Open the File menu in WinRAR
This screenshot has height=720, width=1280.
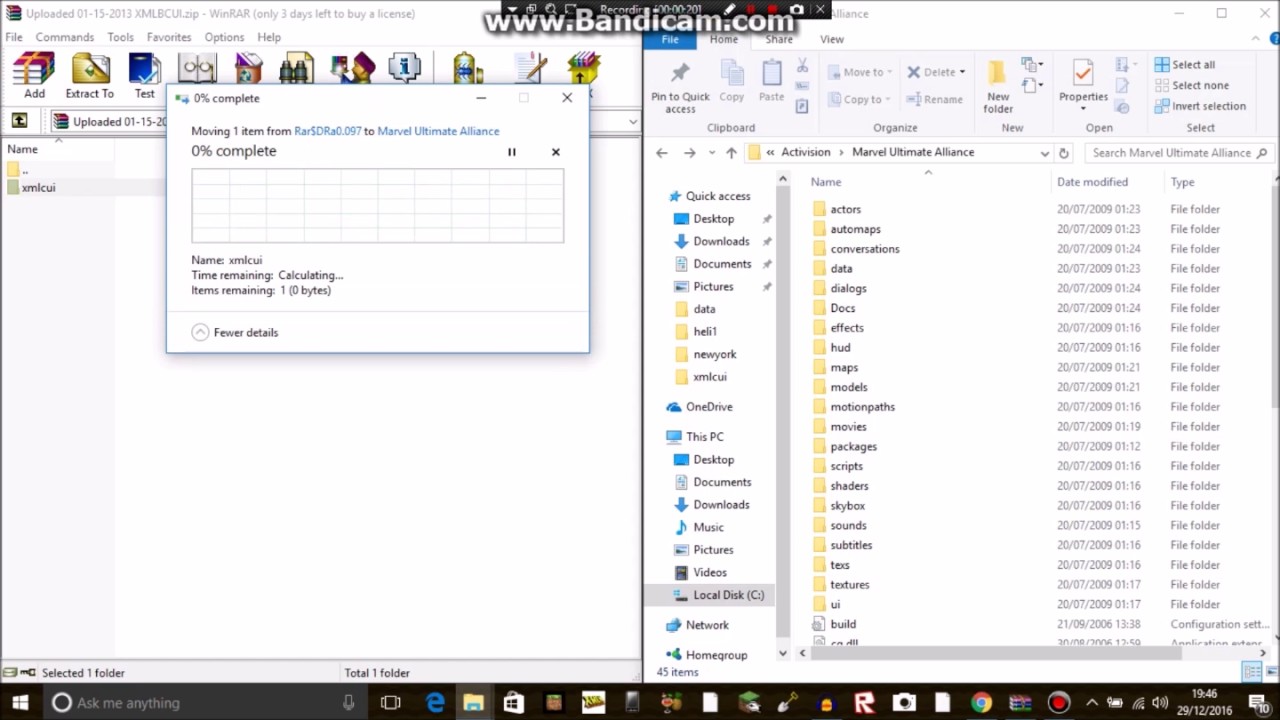14,37
